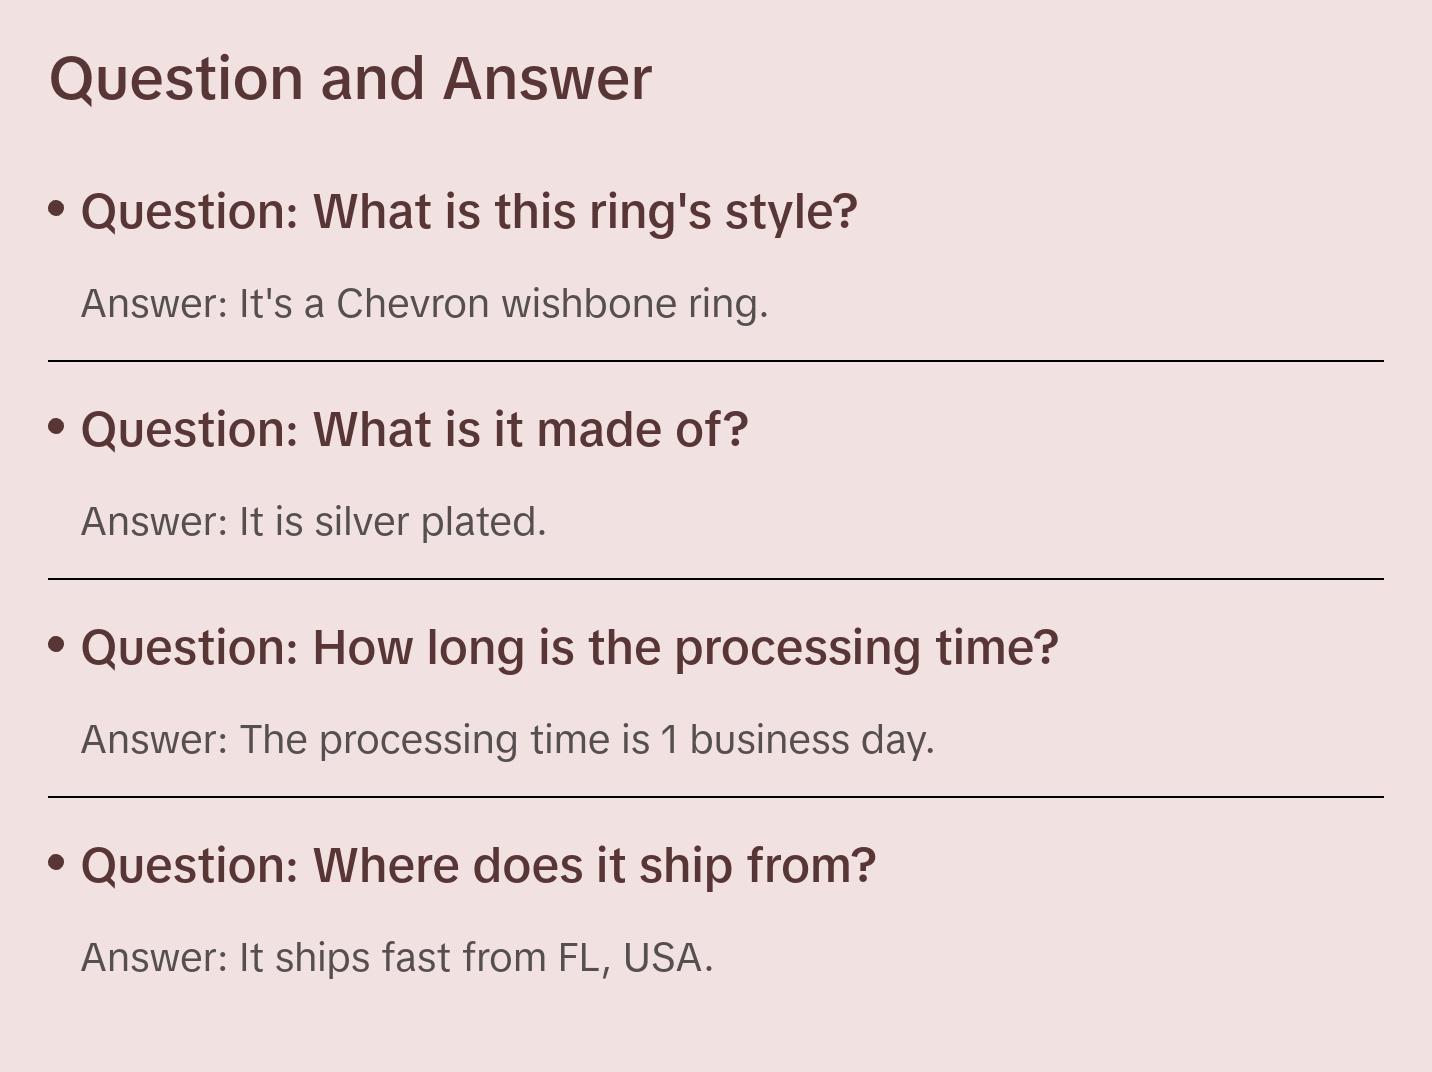
Task: Click the question about the ring's style
Action: point(469,212)
